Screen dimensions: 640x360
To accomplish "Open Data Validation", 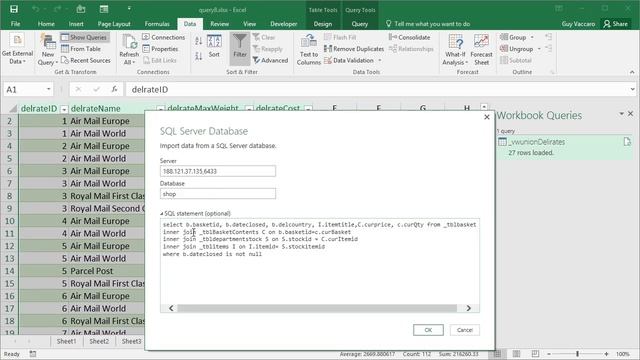I will click(349, 60).
